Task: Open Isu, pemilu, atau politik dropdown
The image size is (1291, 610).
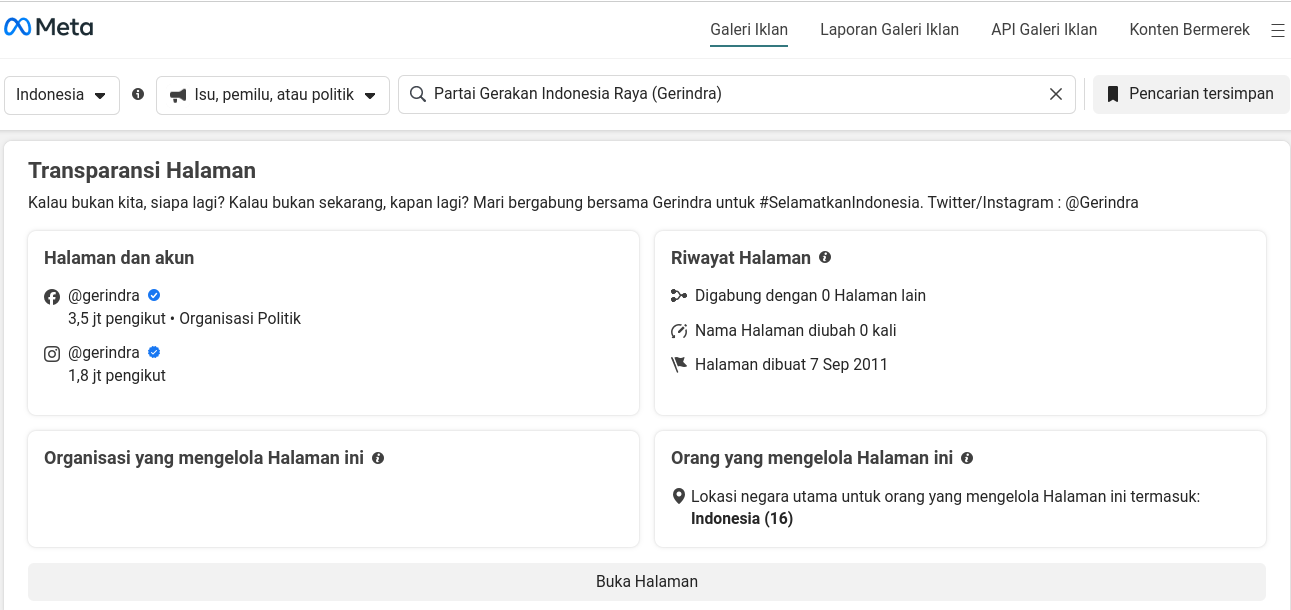Action: (273, 95)
